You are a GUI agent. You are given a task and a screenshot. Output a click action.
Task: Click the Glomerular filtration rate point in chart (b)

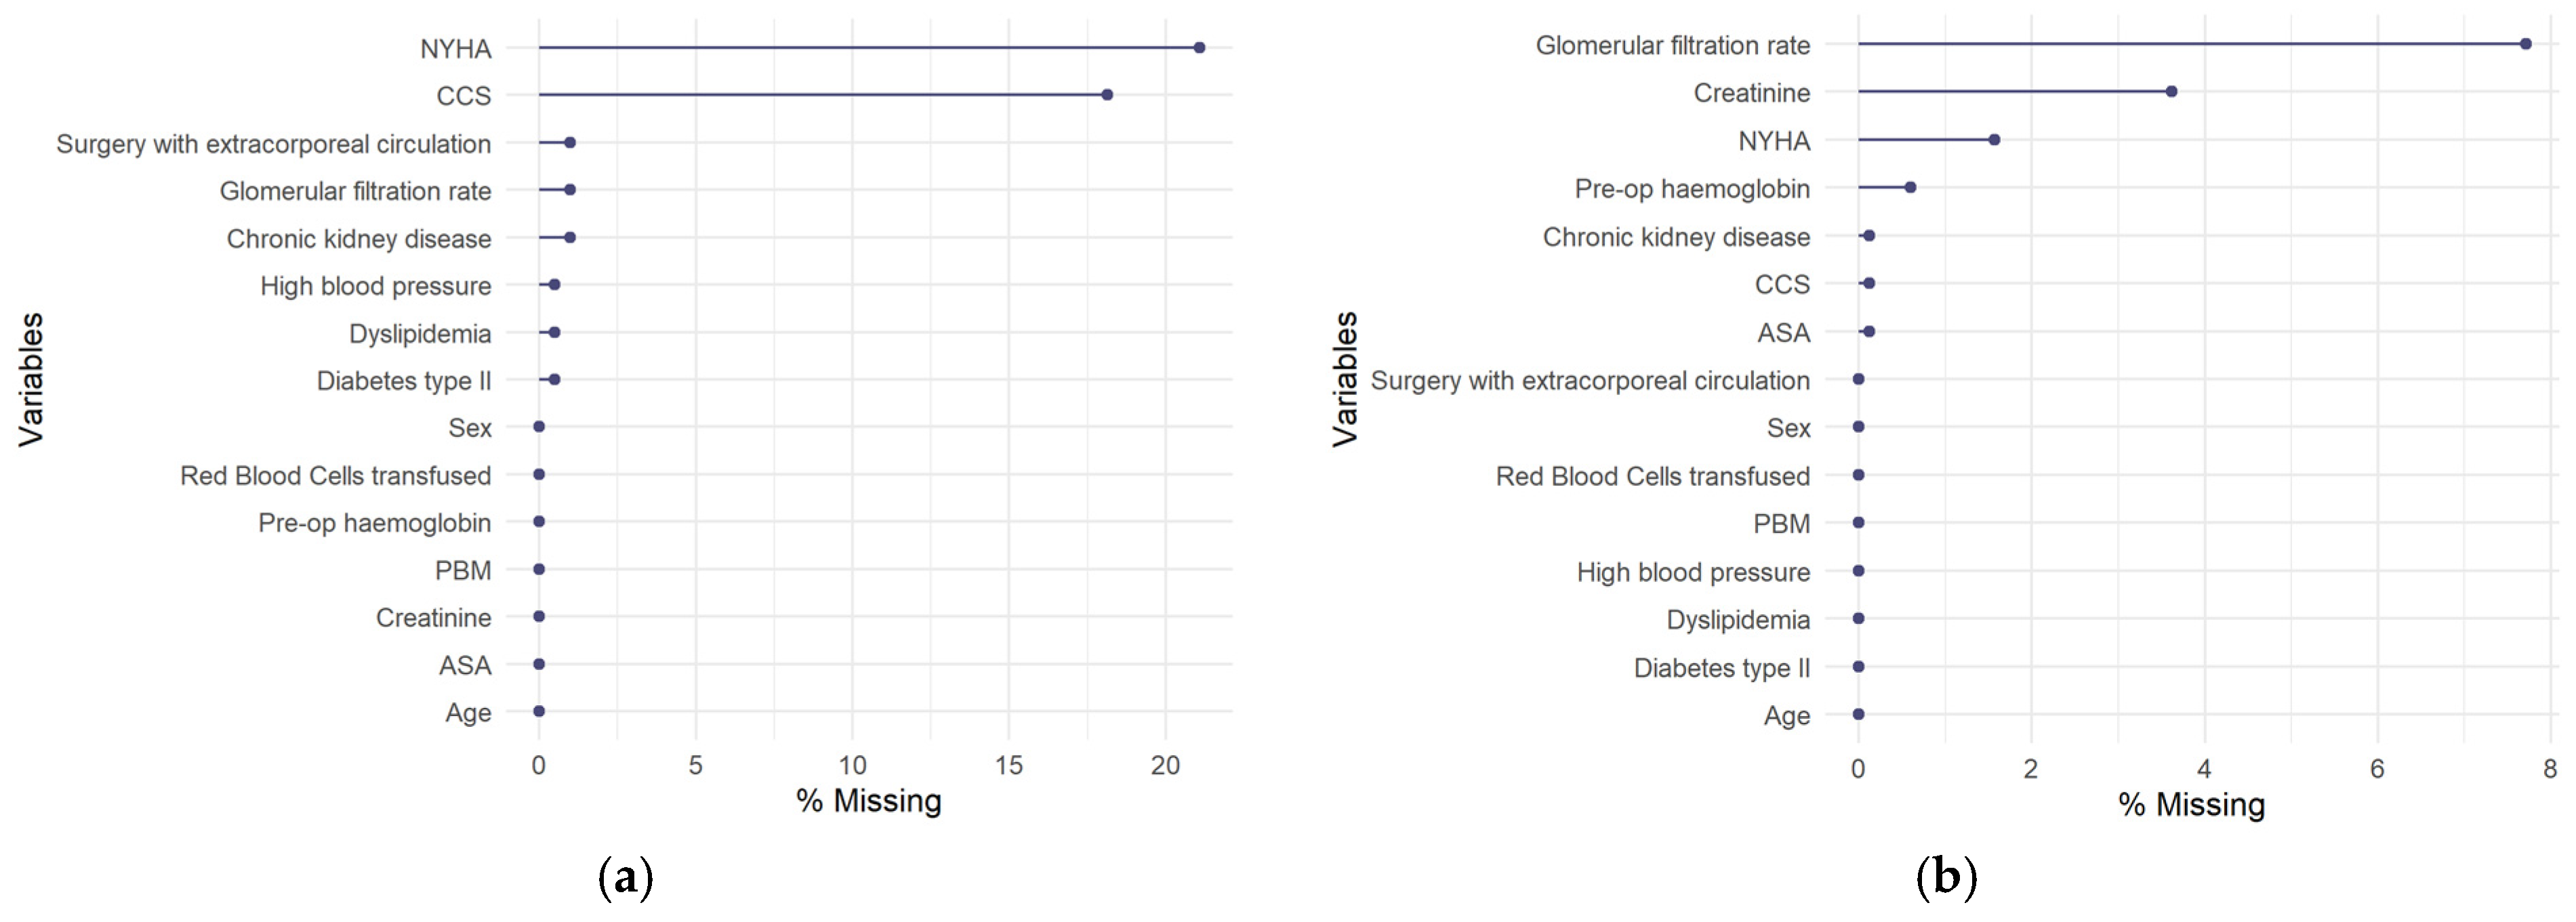coord(2525,44)
